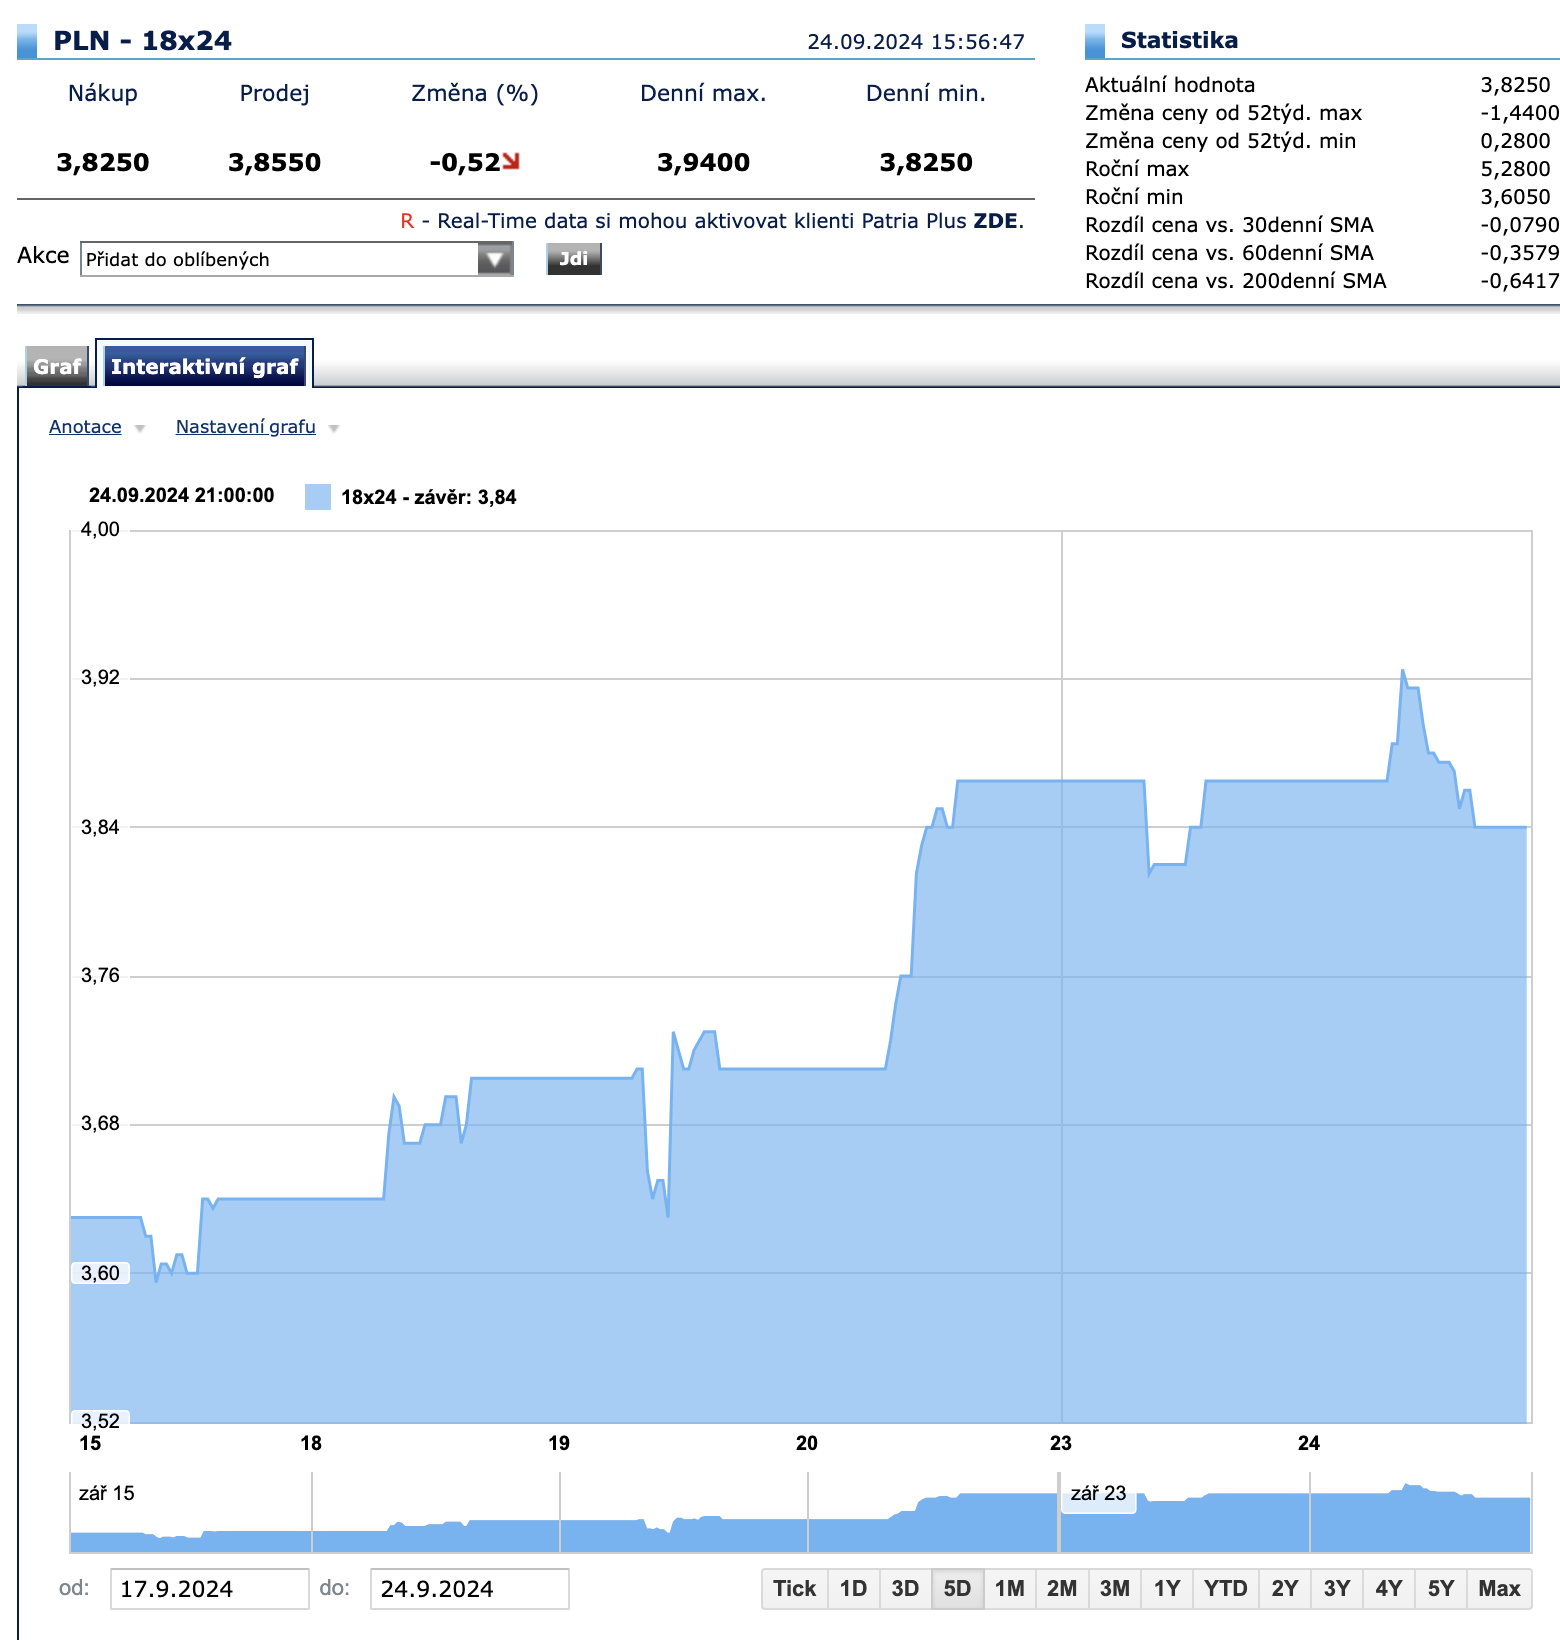Show full history with Max button

coord(1498,1589)
